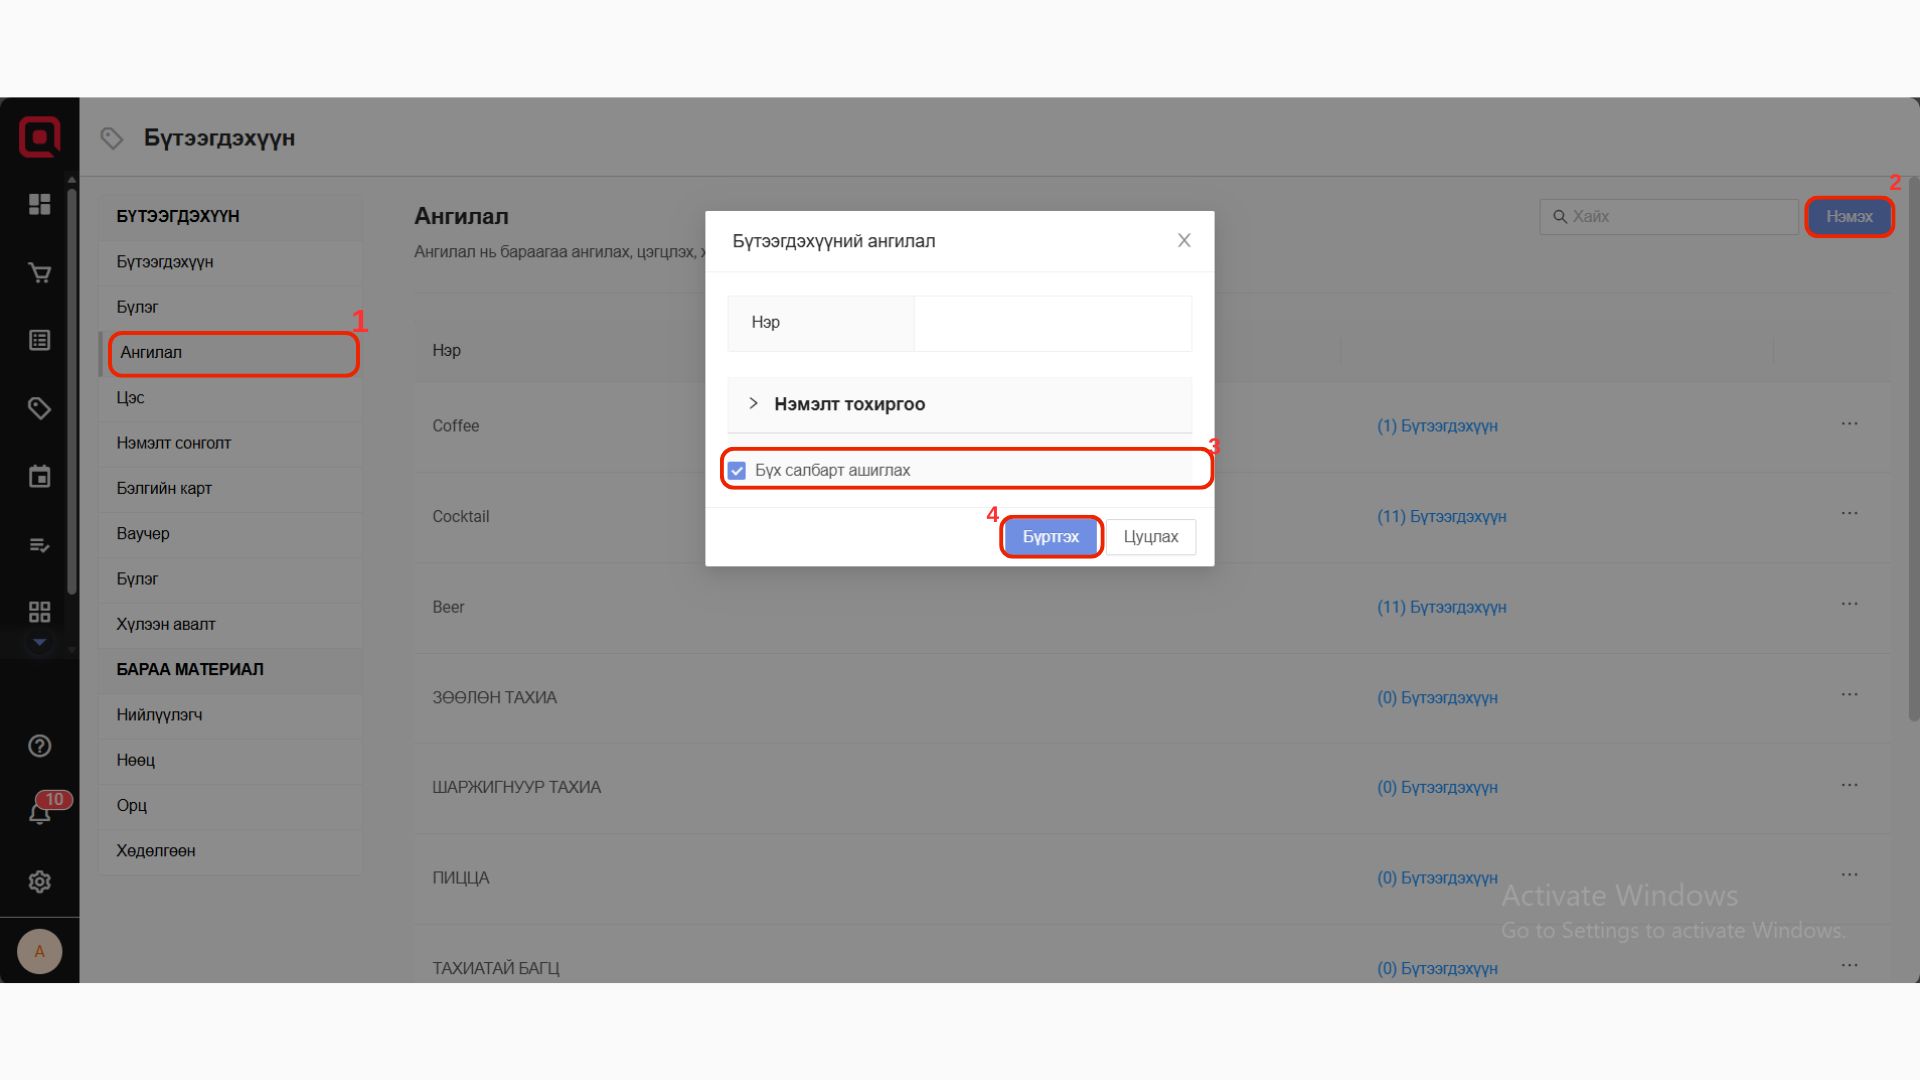Click the Цуцлах cancel button
This screenshot has width=1920, height=1080.
1150,537
